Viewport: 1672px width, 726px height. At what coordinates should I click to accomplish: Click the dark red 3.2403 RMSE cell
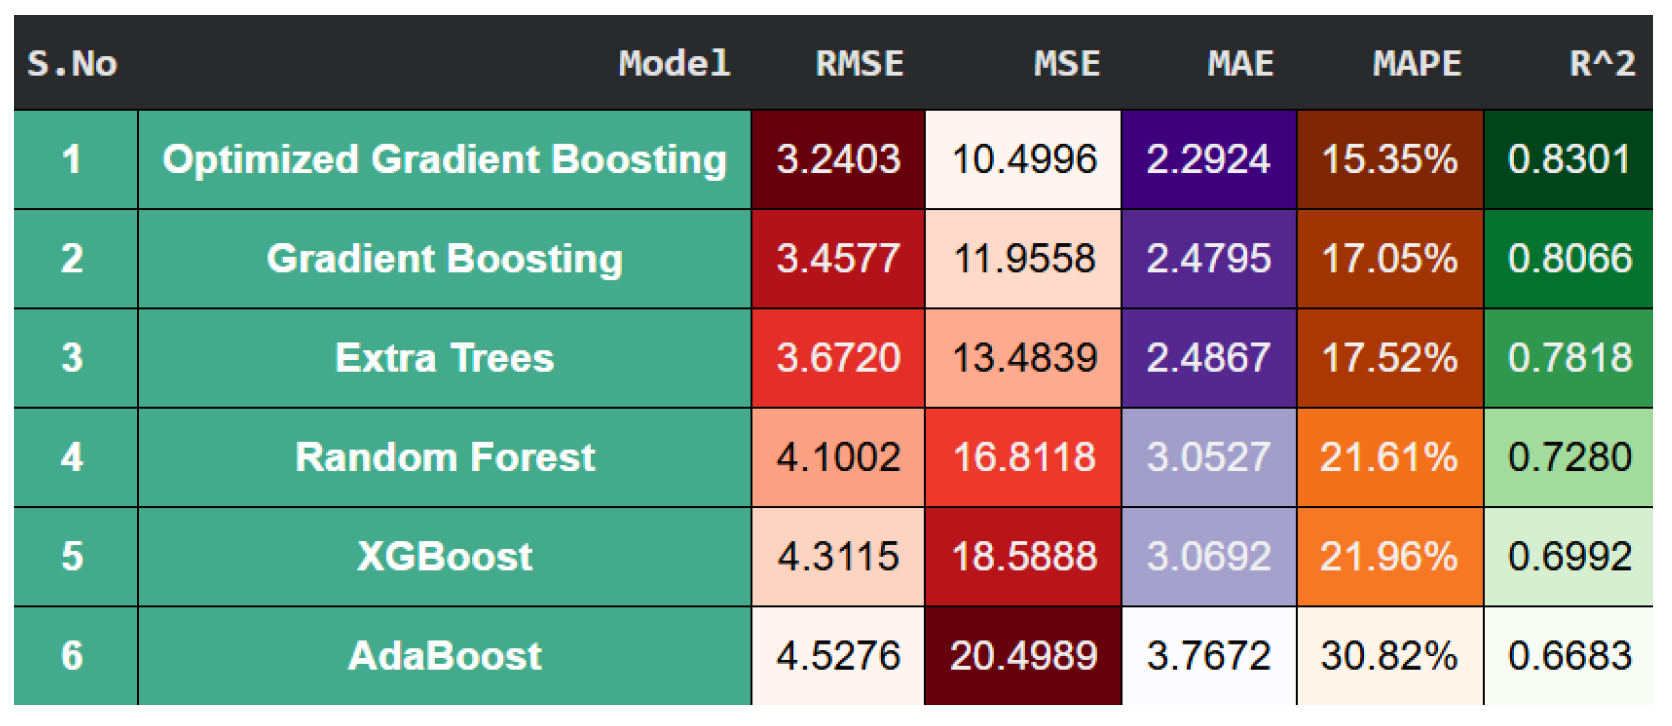tap(838, 160)
